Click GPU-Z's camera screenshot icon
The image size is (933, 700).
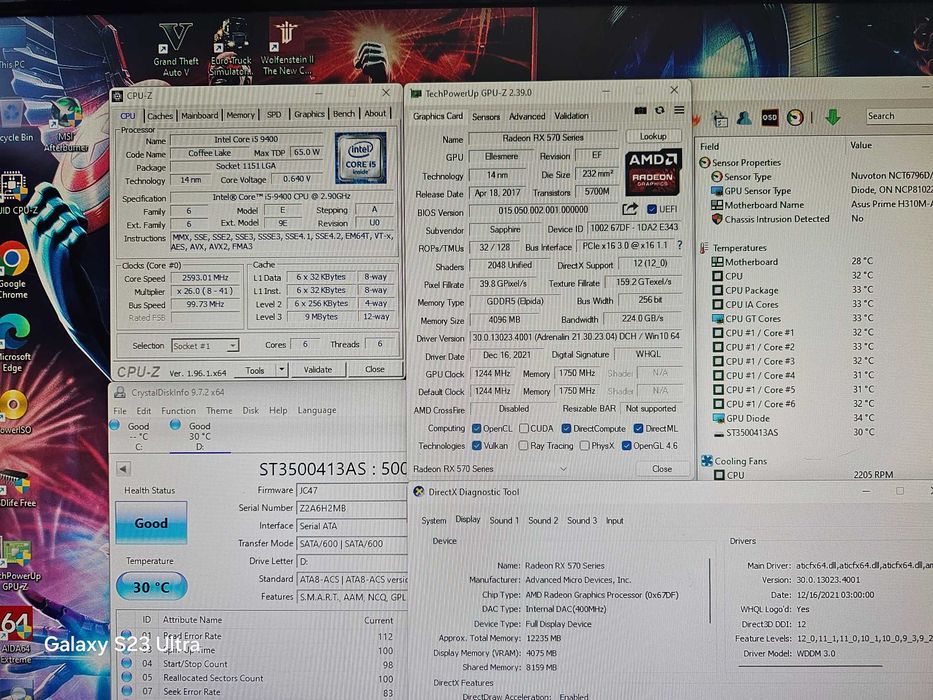pos(640,111)
